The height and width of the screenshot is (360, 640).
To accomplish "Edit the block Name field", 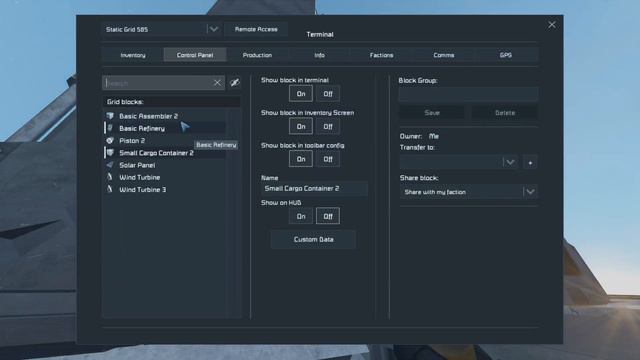I will pyautogui.click(x=314, y=189).
